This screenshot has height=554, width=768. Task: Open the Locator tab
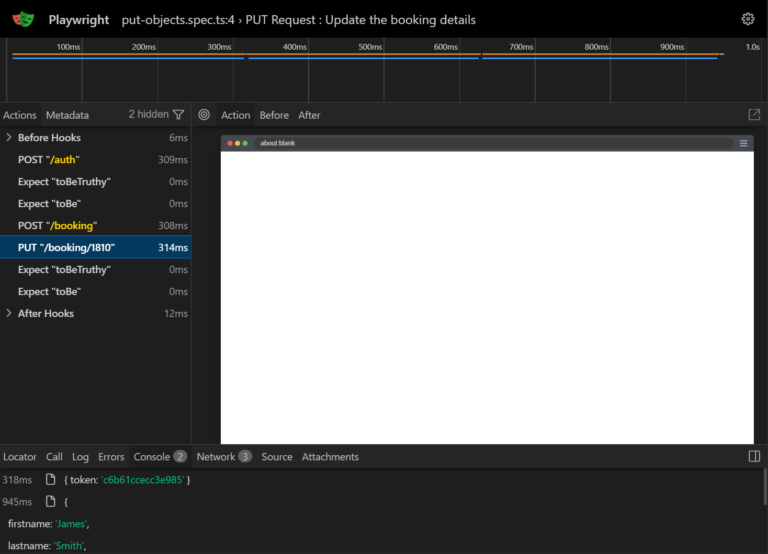coord(20,457)
